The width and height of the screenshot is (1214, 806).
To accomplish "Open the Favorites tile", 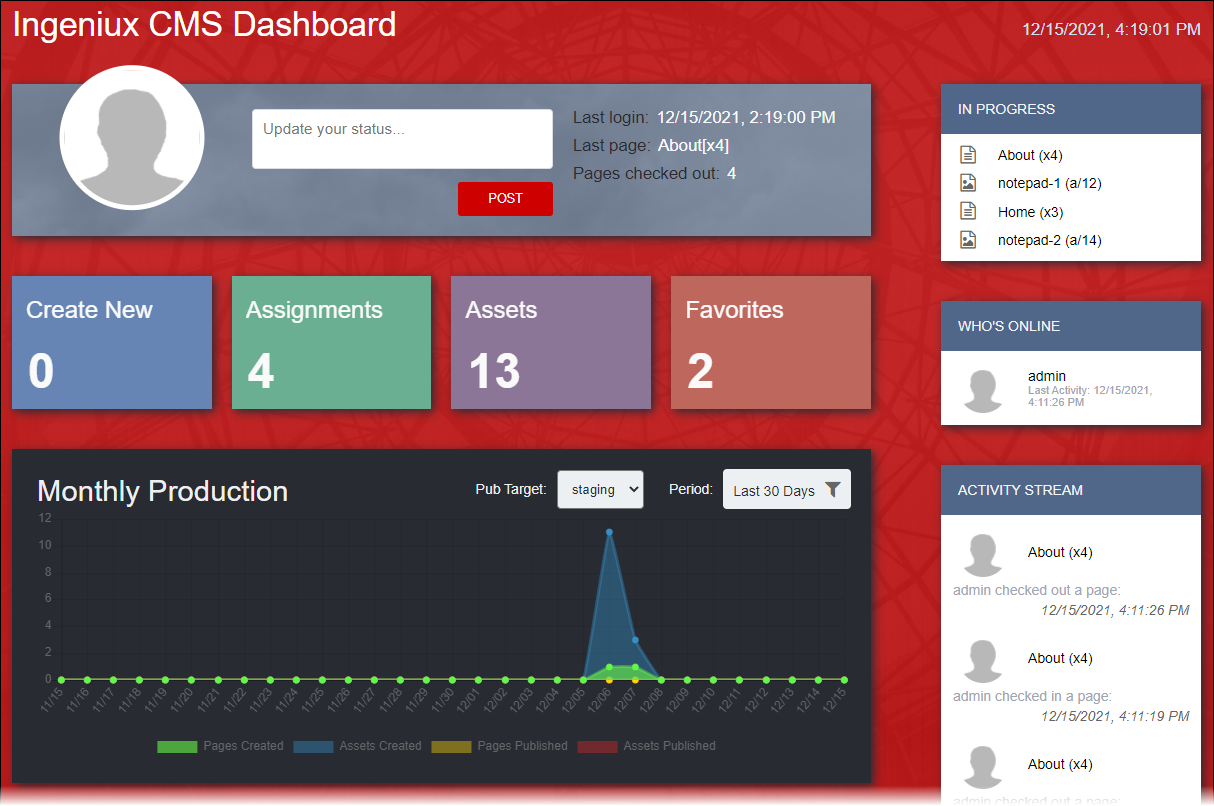I will pos(771,342).
